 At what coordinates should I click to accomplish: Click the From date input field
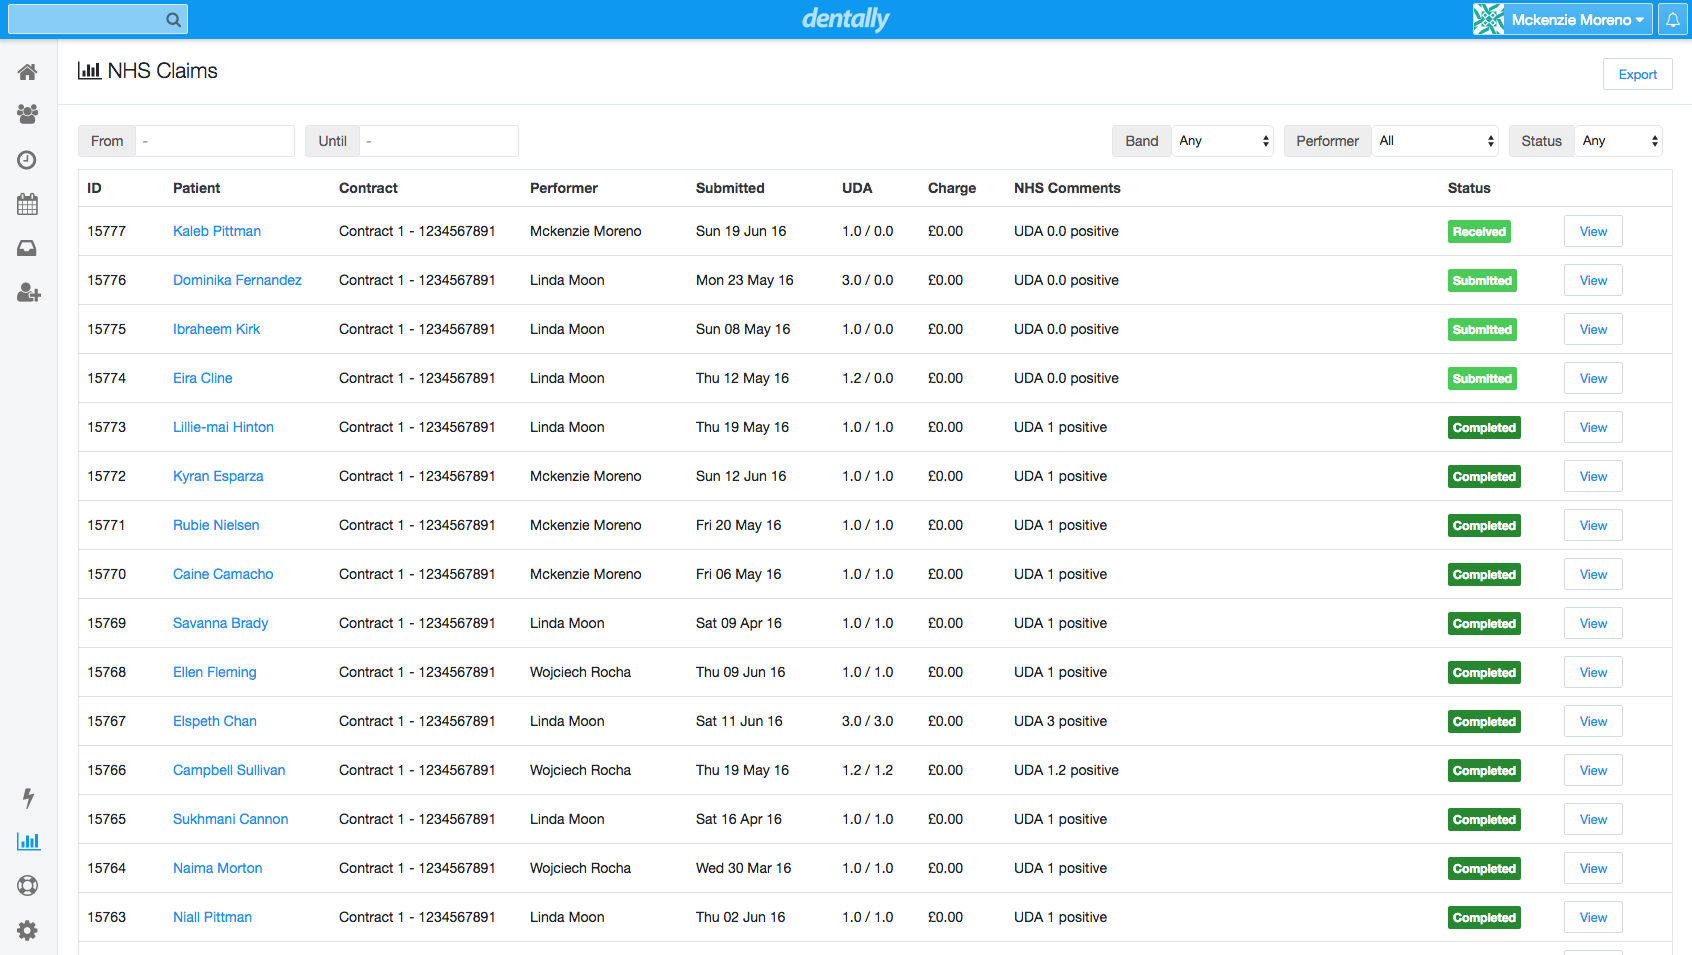pos(215,141)
